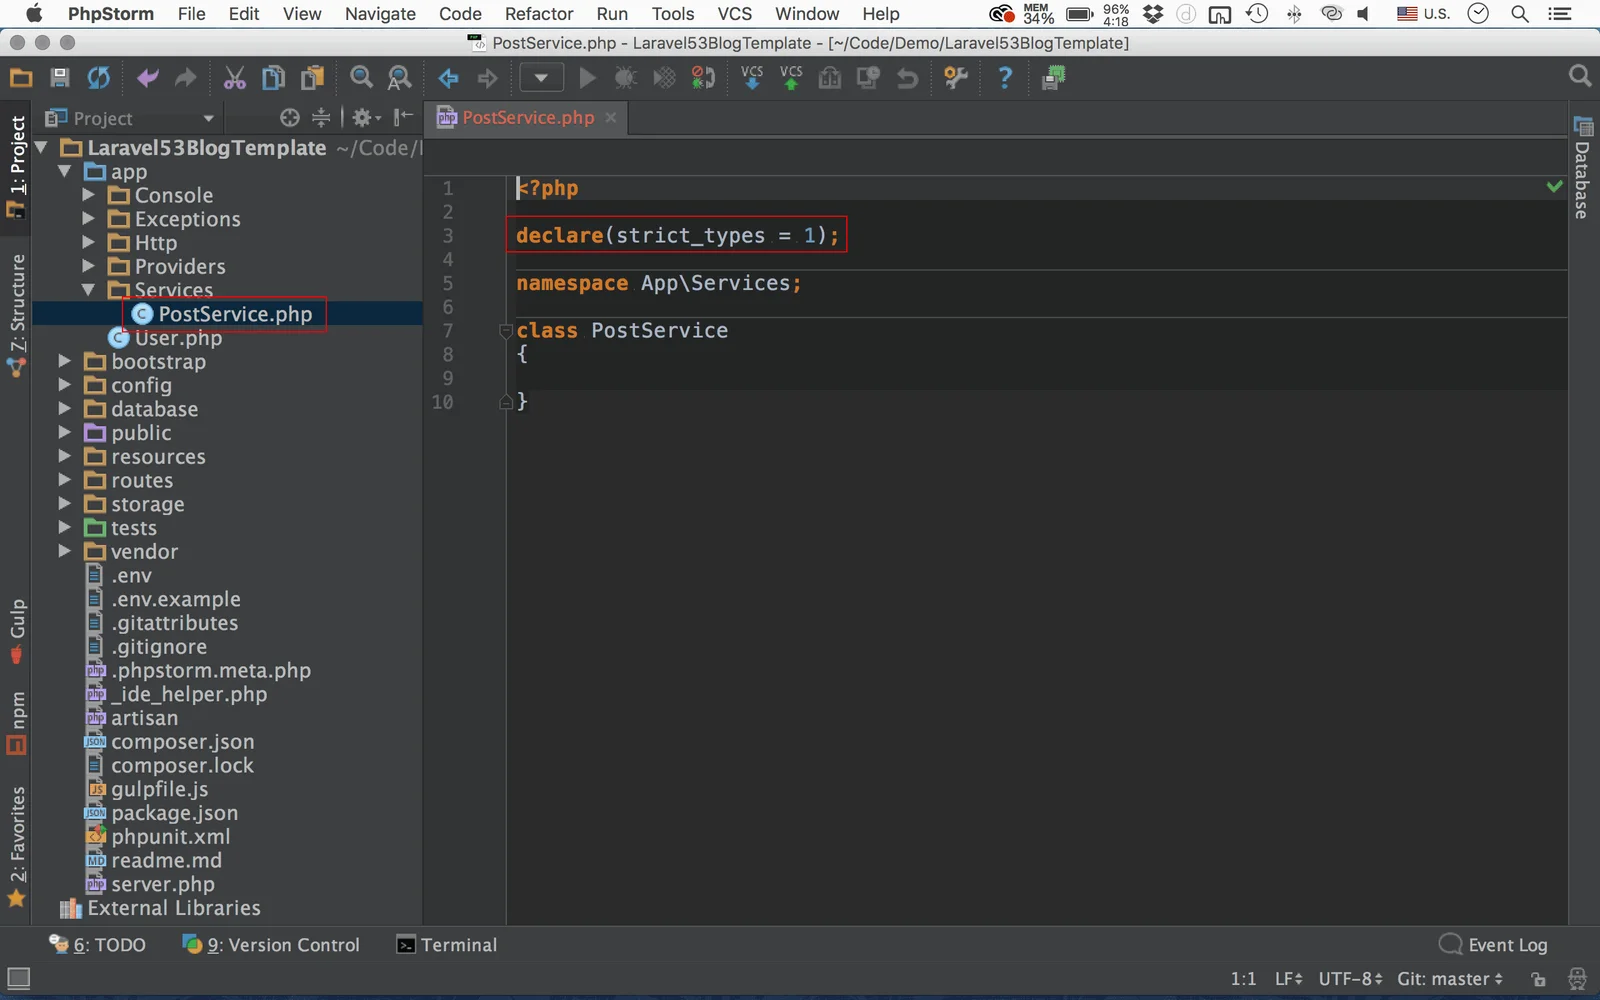Image resolution: width=1600 pixels, height=1000 pixels.
Task: Toggle the Gulp tool window
Action: tap(17, 631)
